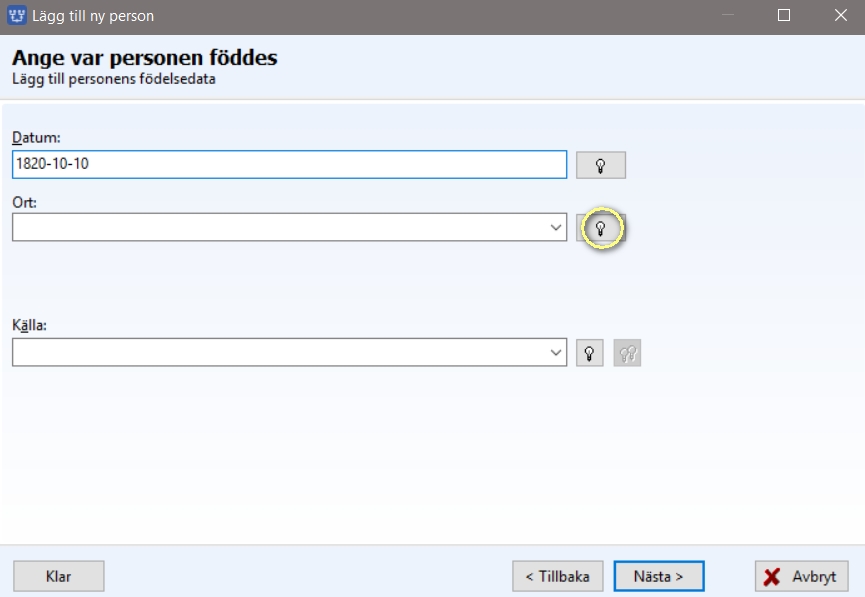Click the Datum label
The width and height of the screenshot is (865, 597).
[x=36, y=137]
